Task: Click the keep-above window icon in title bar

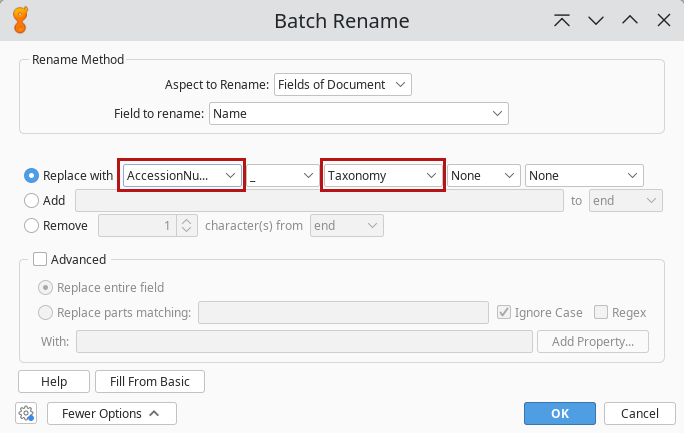Action: pyautogui.click(x=563, y=21)
